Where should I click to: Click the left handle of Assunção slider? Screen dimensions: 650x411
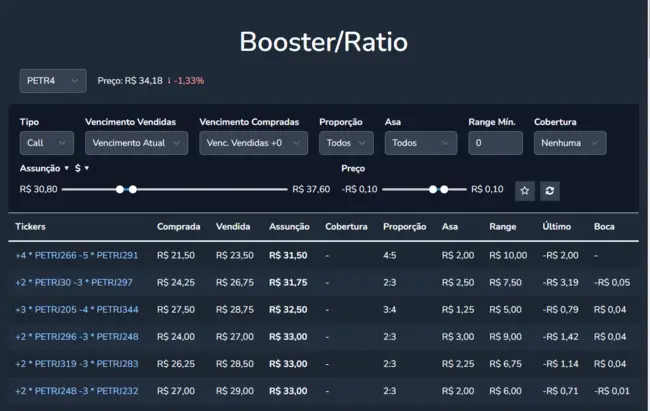click(x=120, y=189)
